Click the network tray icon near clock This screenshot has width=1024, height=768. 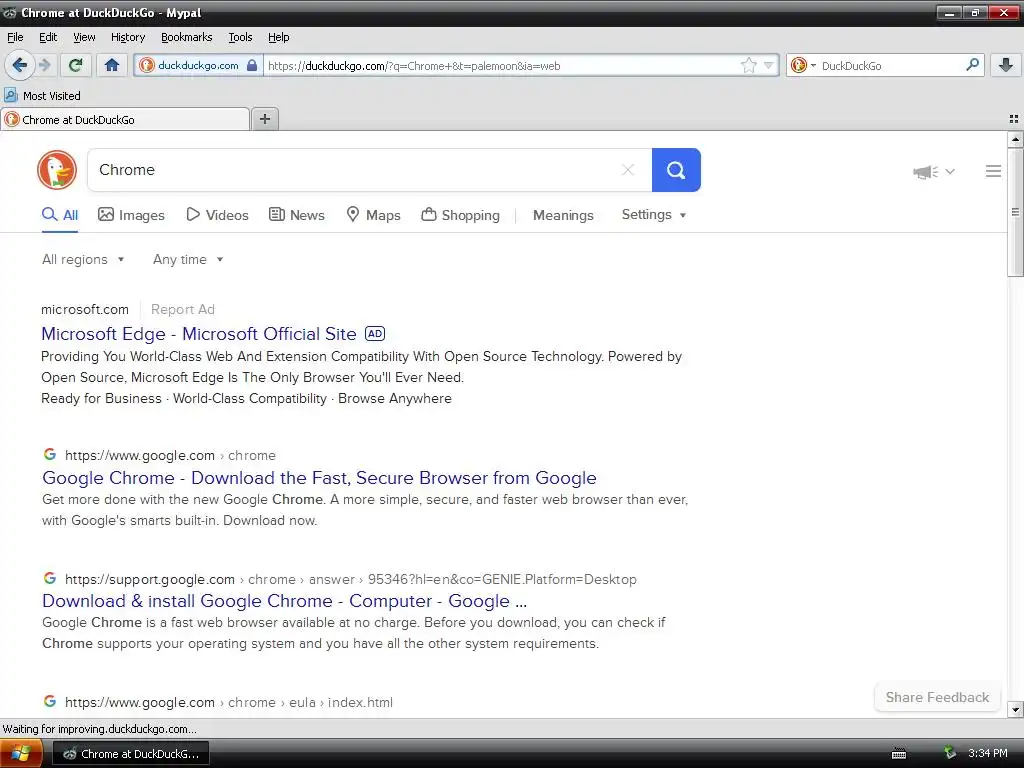pyautogui.click(x=950, y=753)
